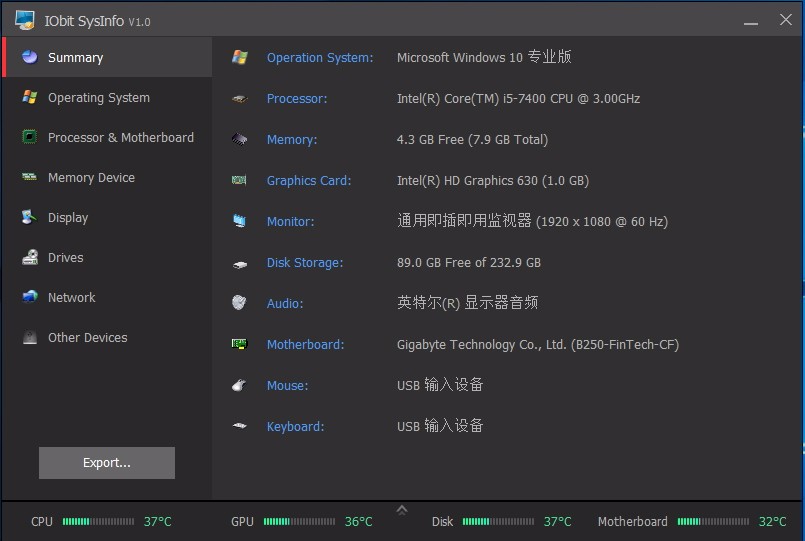Click the Motherboard summary link
805x541 pixels.
coord(306,345)
